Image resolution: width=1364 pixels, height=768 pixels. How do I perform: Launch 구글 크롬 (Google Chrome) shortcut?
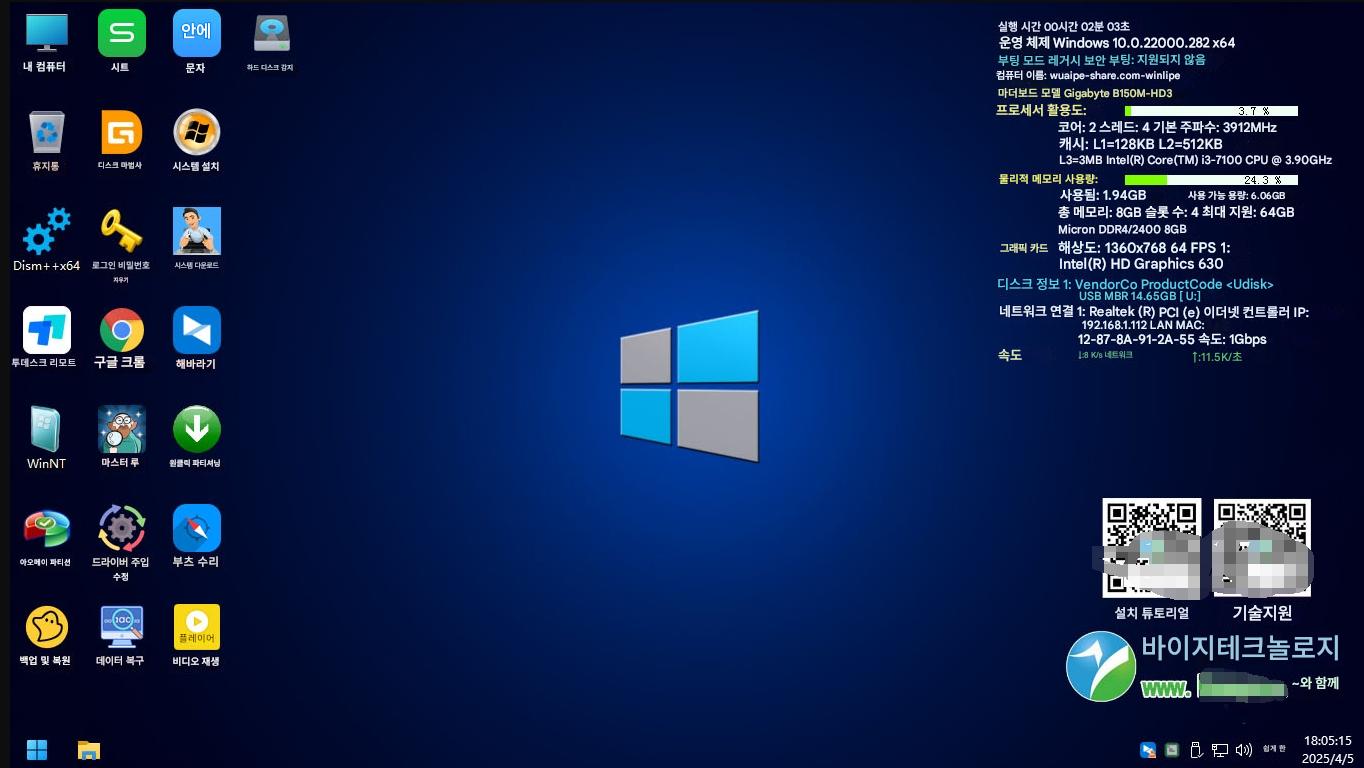pyautogui.click(x=121, y=330)
